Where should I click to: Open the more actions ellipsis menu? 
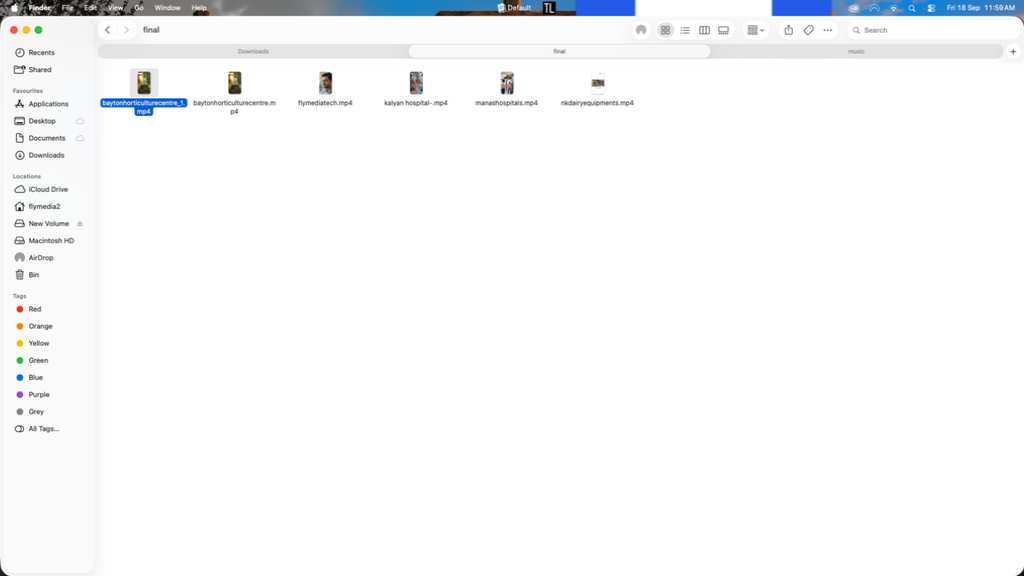pos(827,30)
